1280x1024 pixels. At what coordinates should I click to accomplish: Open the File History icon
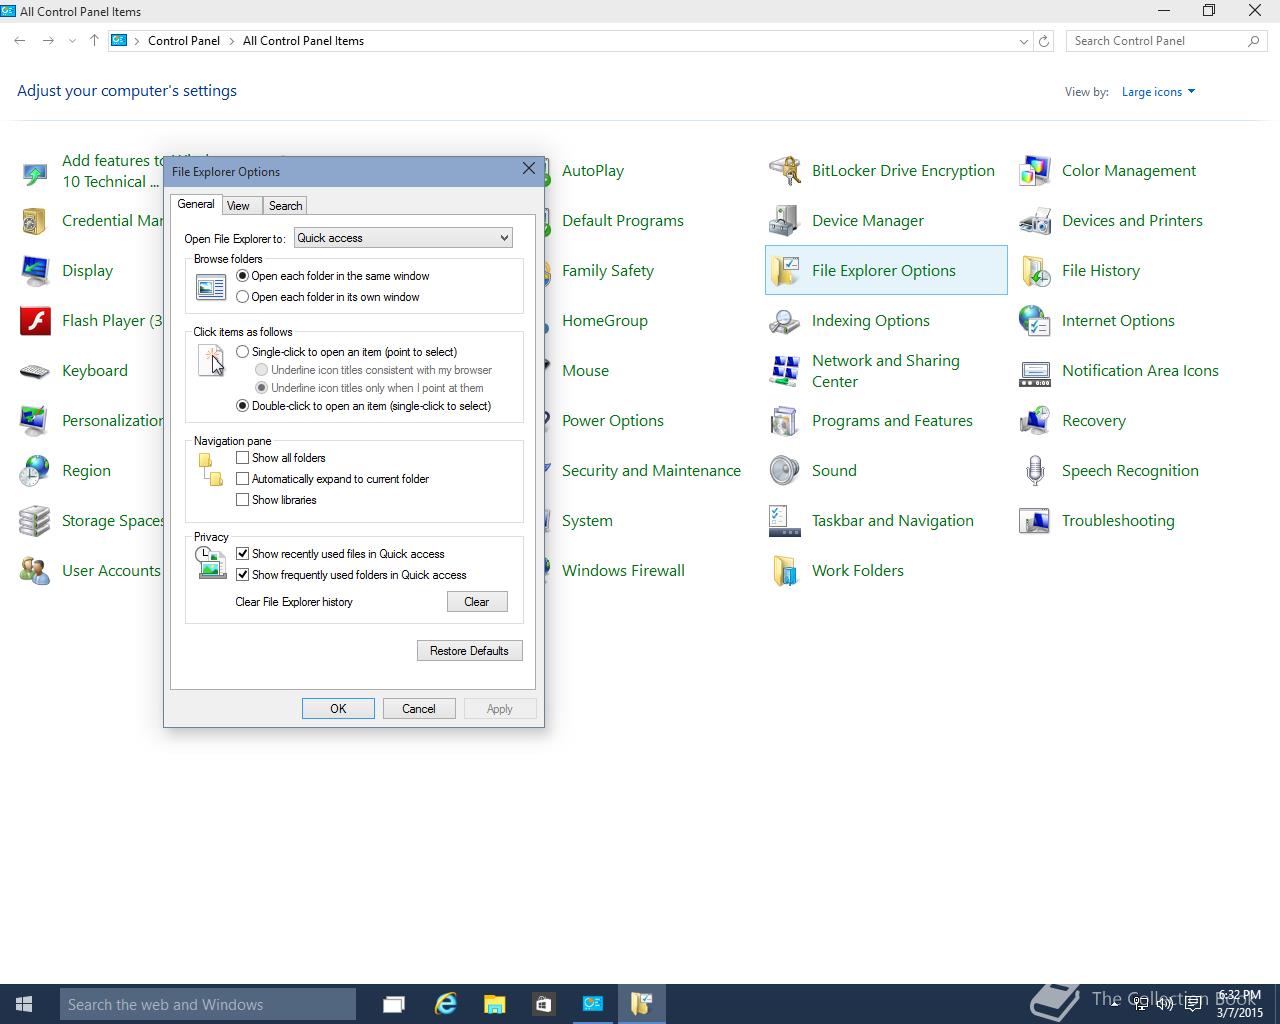coord(1035,271)
